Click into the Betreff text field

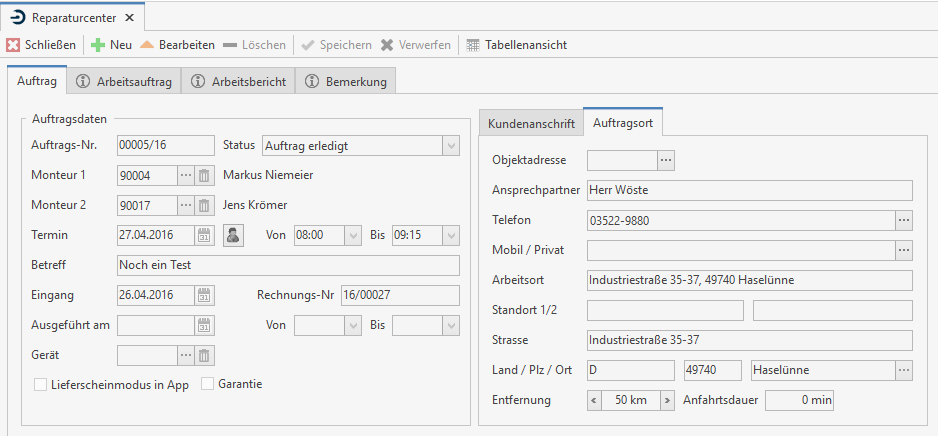coord(288,265)
